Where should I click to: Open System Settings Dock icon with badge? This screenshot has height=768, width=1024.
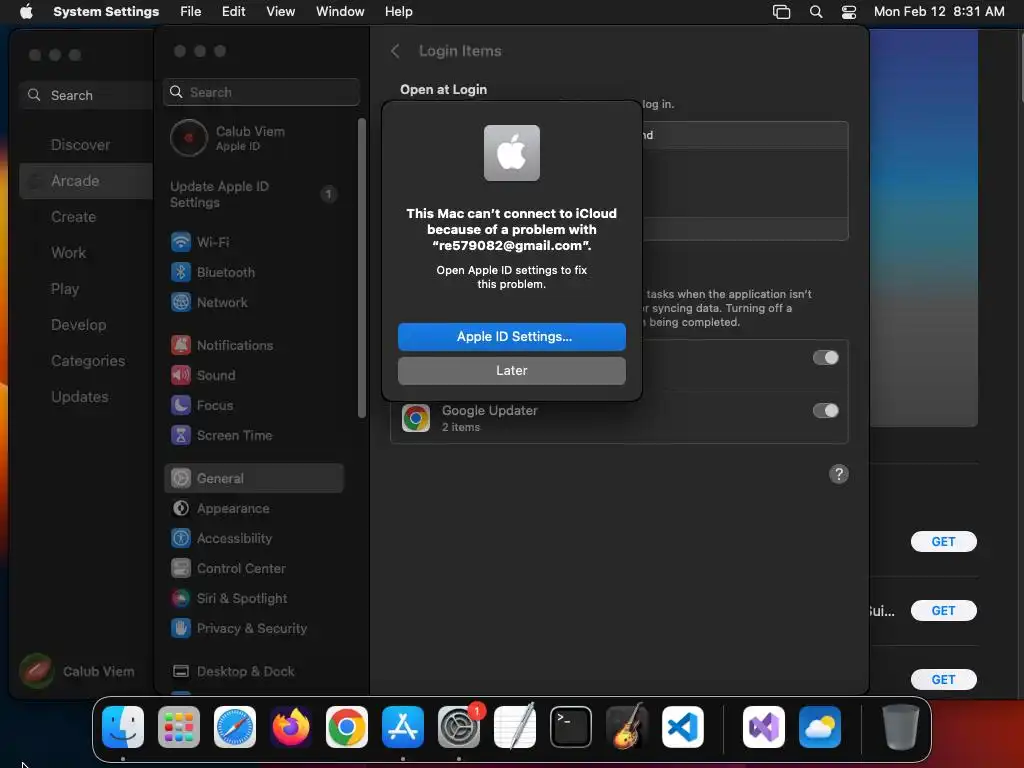click(x=459, y=727)
